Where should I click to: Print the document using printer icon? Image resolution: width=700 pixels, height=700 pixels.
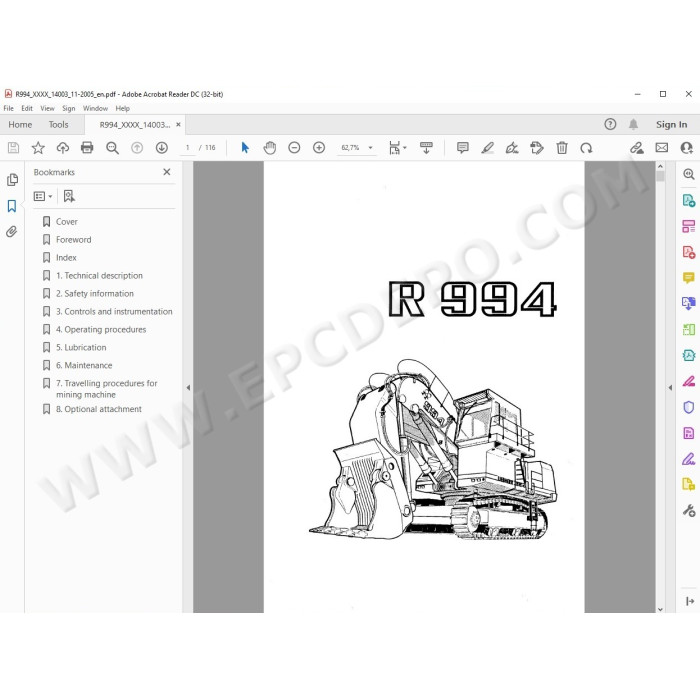tap(87, 148)
